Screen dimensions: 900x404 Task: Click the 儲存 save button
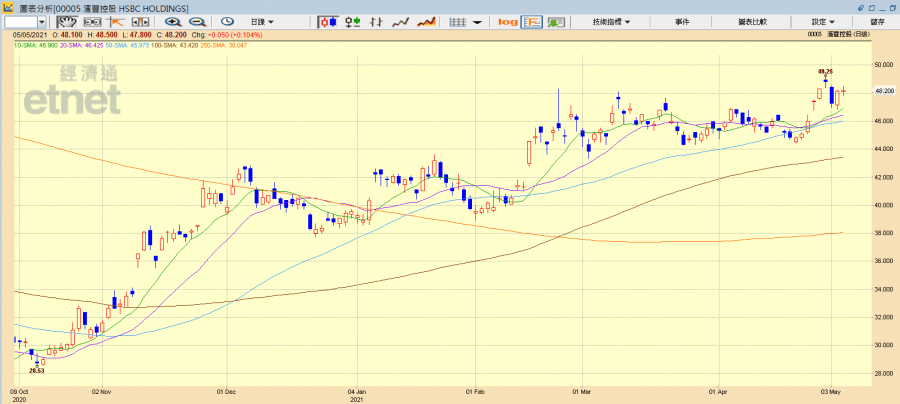(877, 21)
